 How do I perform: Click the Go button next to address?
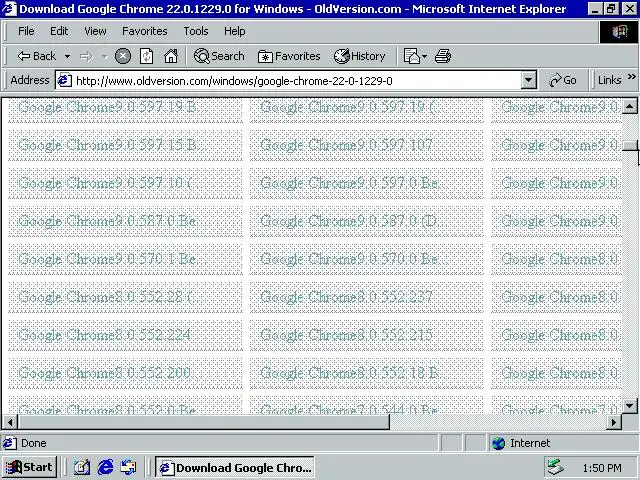(x=562, y=80)
